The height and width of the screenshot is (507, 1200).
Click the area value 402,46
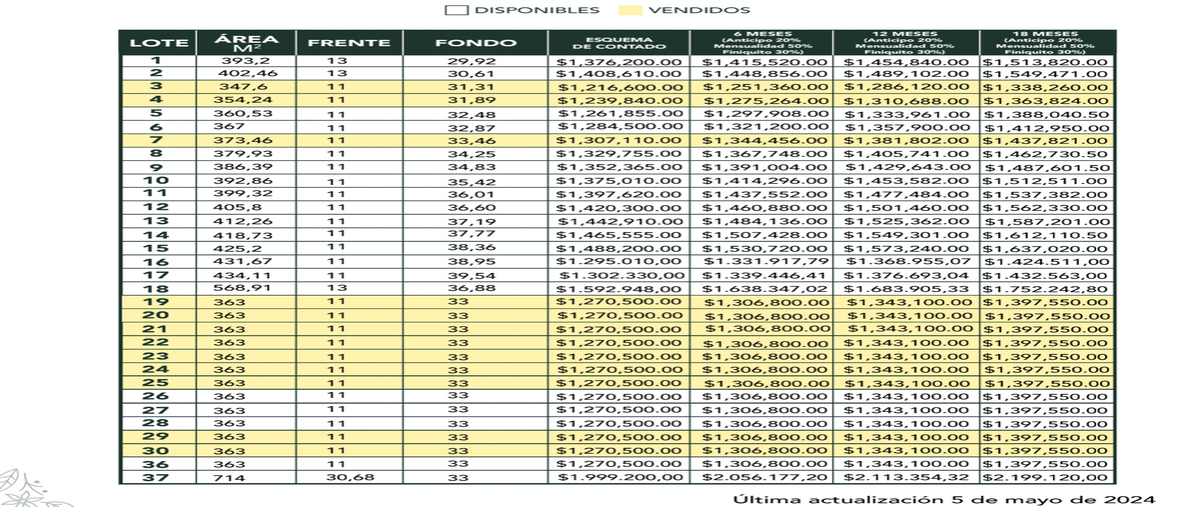point(248,74)
